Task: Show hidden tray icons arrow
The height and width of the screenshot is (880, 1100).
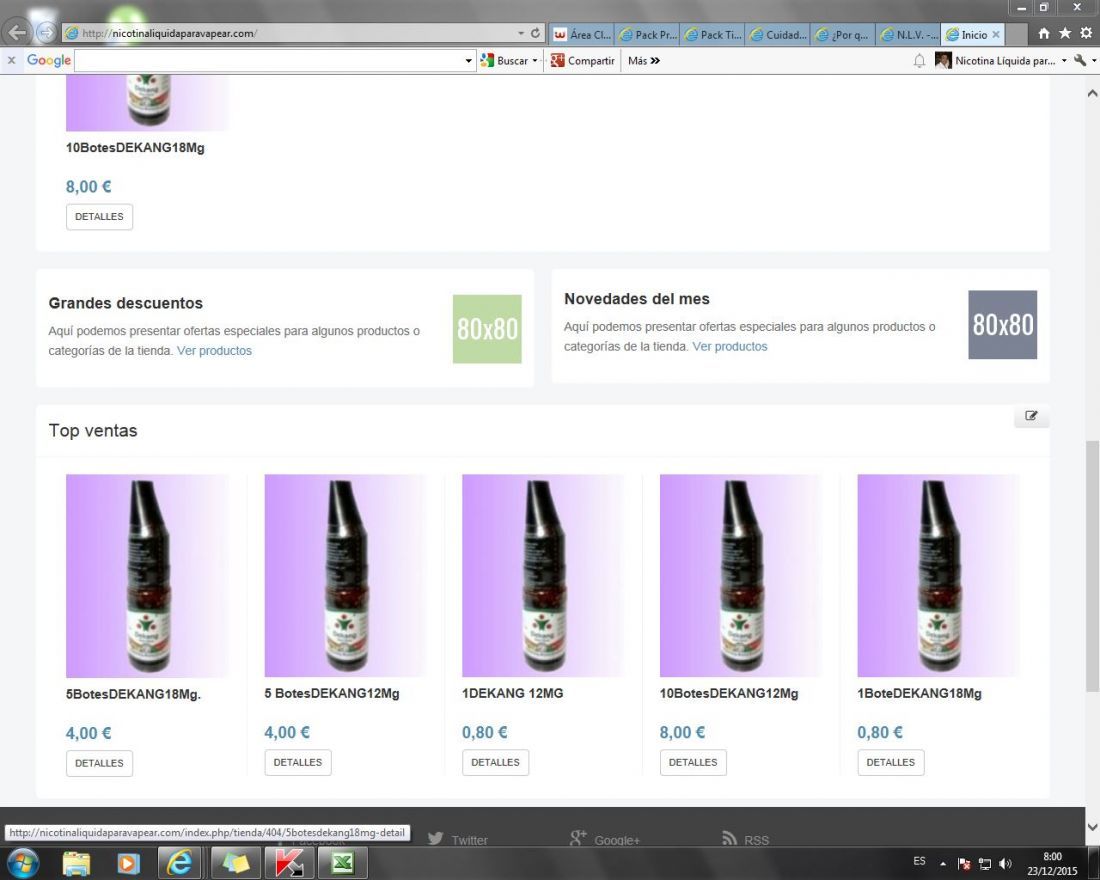Action: pos(943,863)
